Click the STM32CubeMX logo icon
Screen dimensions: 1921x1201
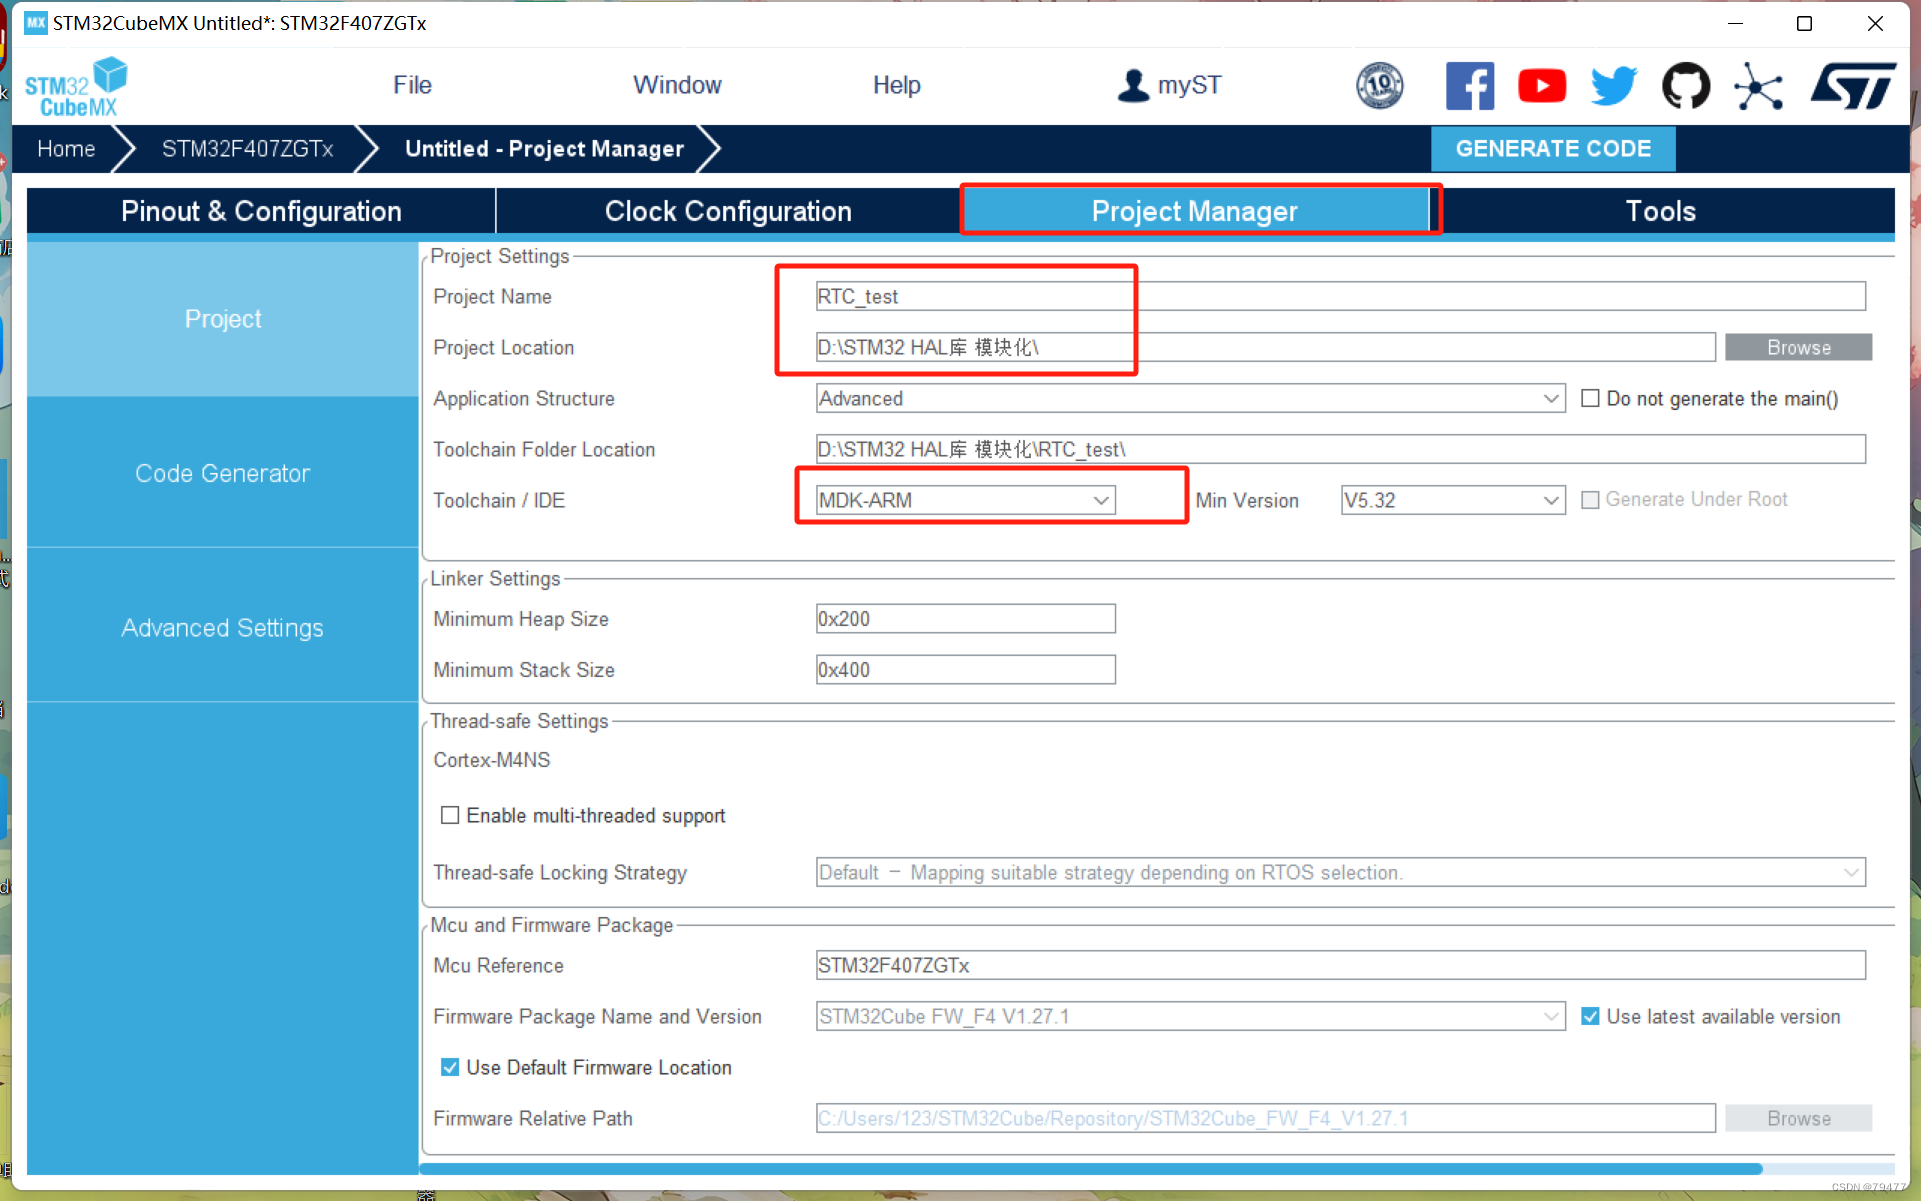[76, 87]
